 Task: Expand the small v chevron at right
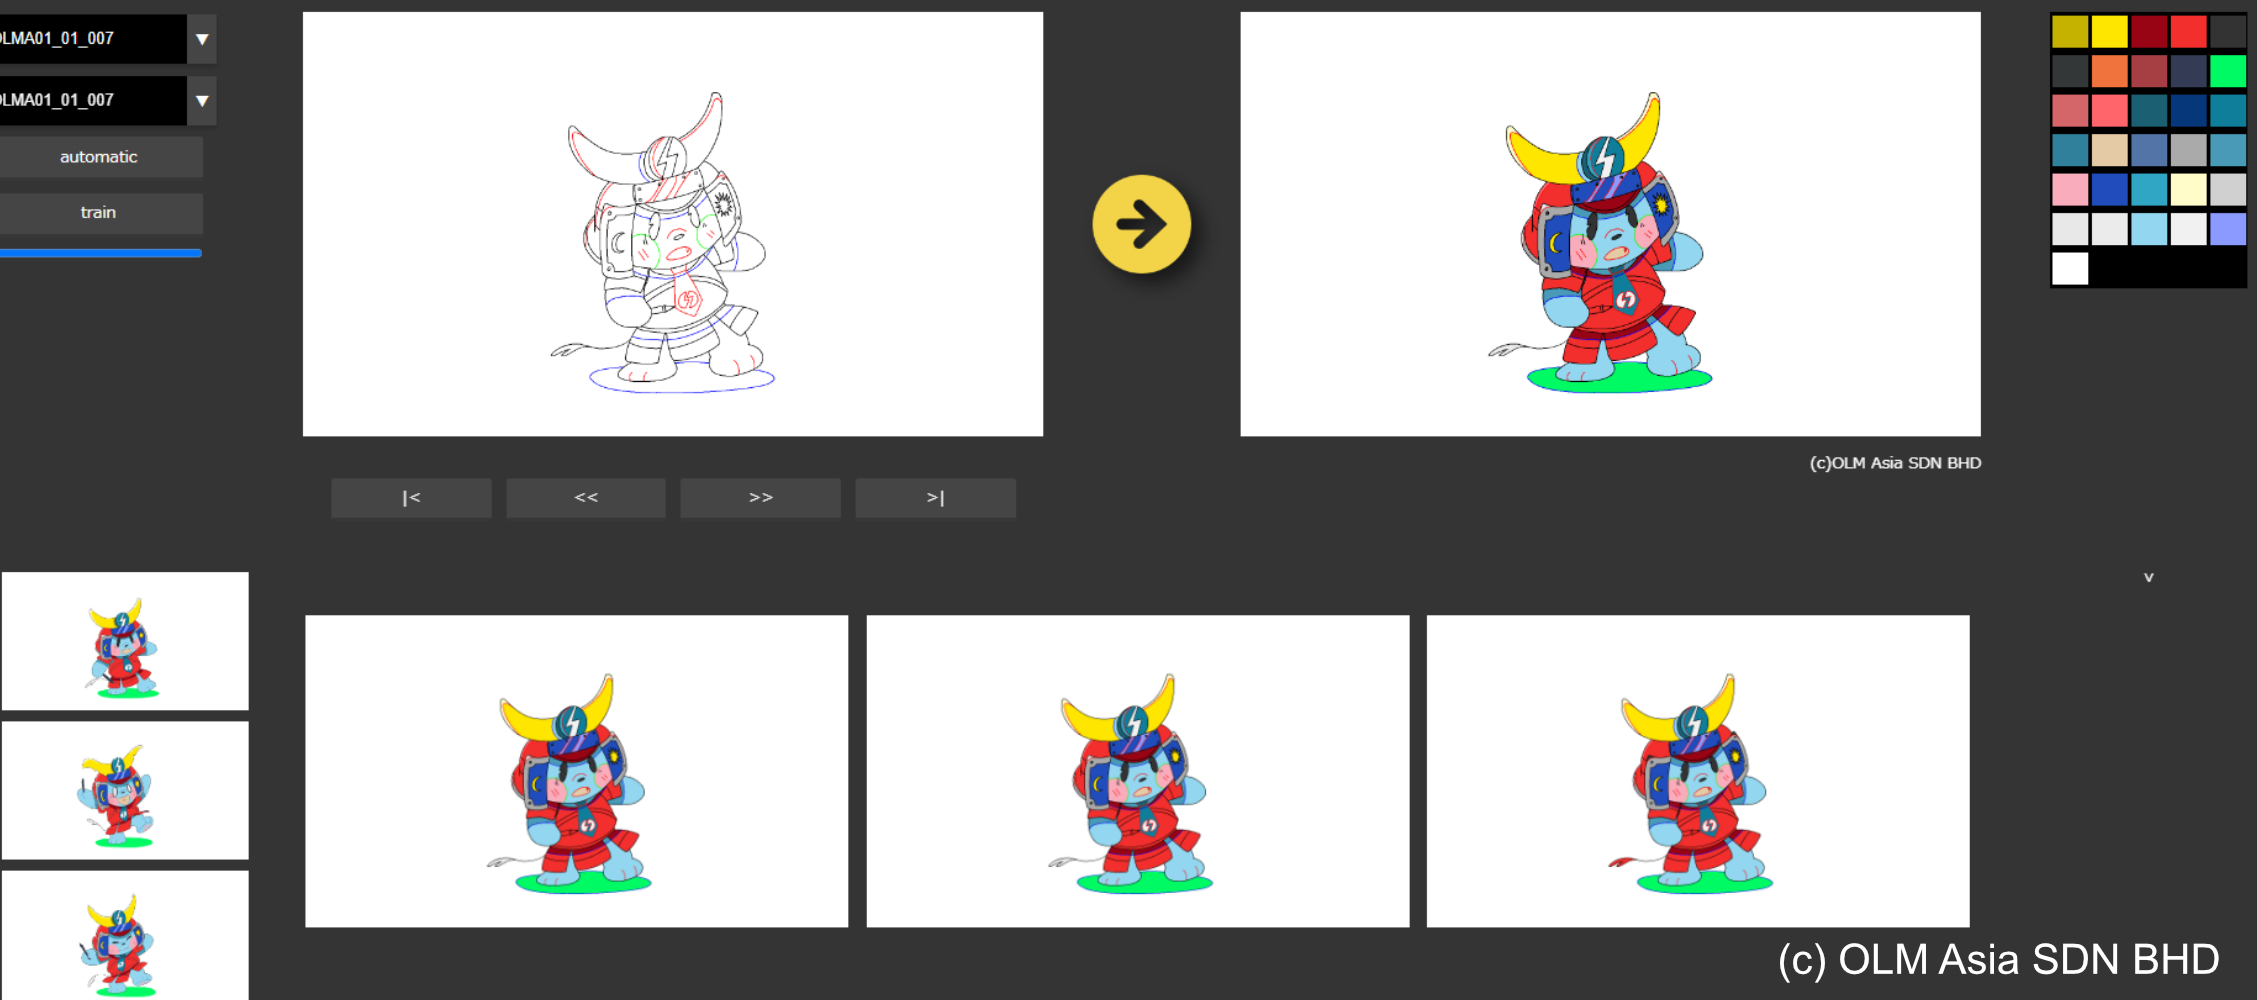point(2148,577)
